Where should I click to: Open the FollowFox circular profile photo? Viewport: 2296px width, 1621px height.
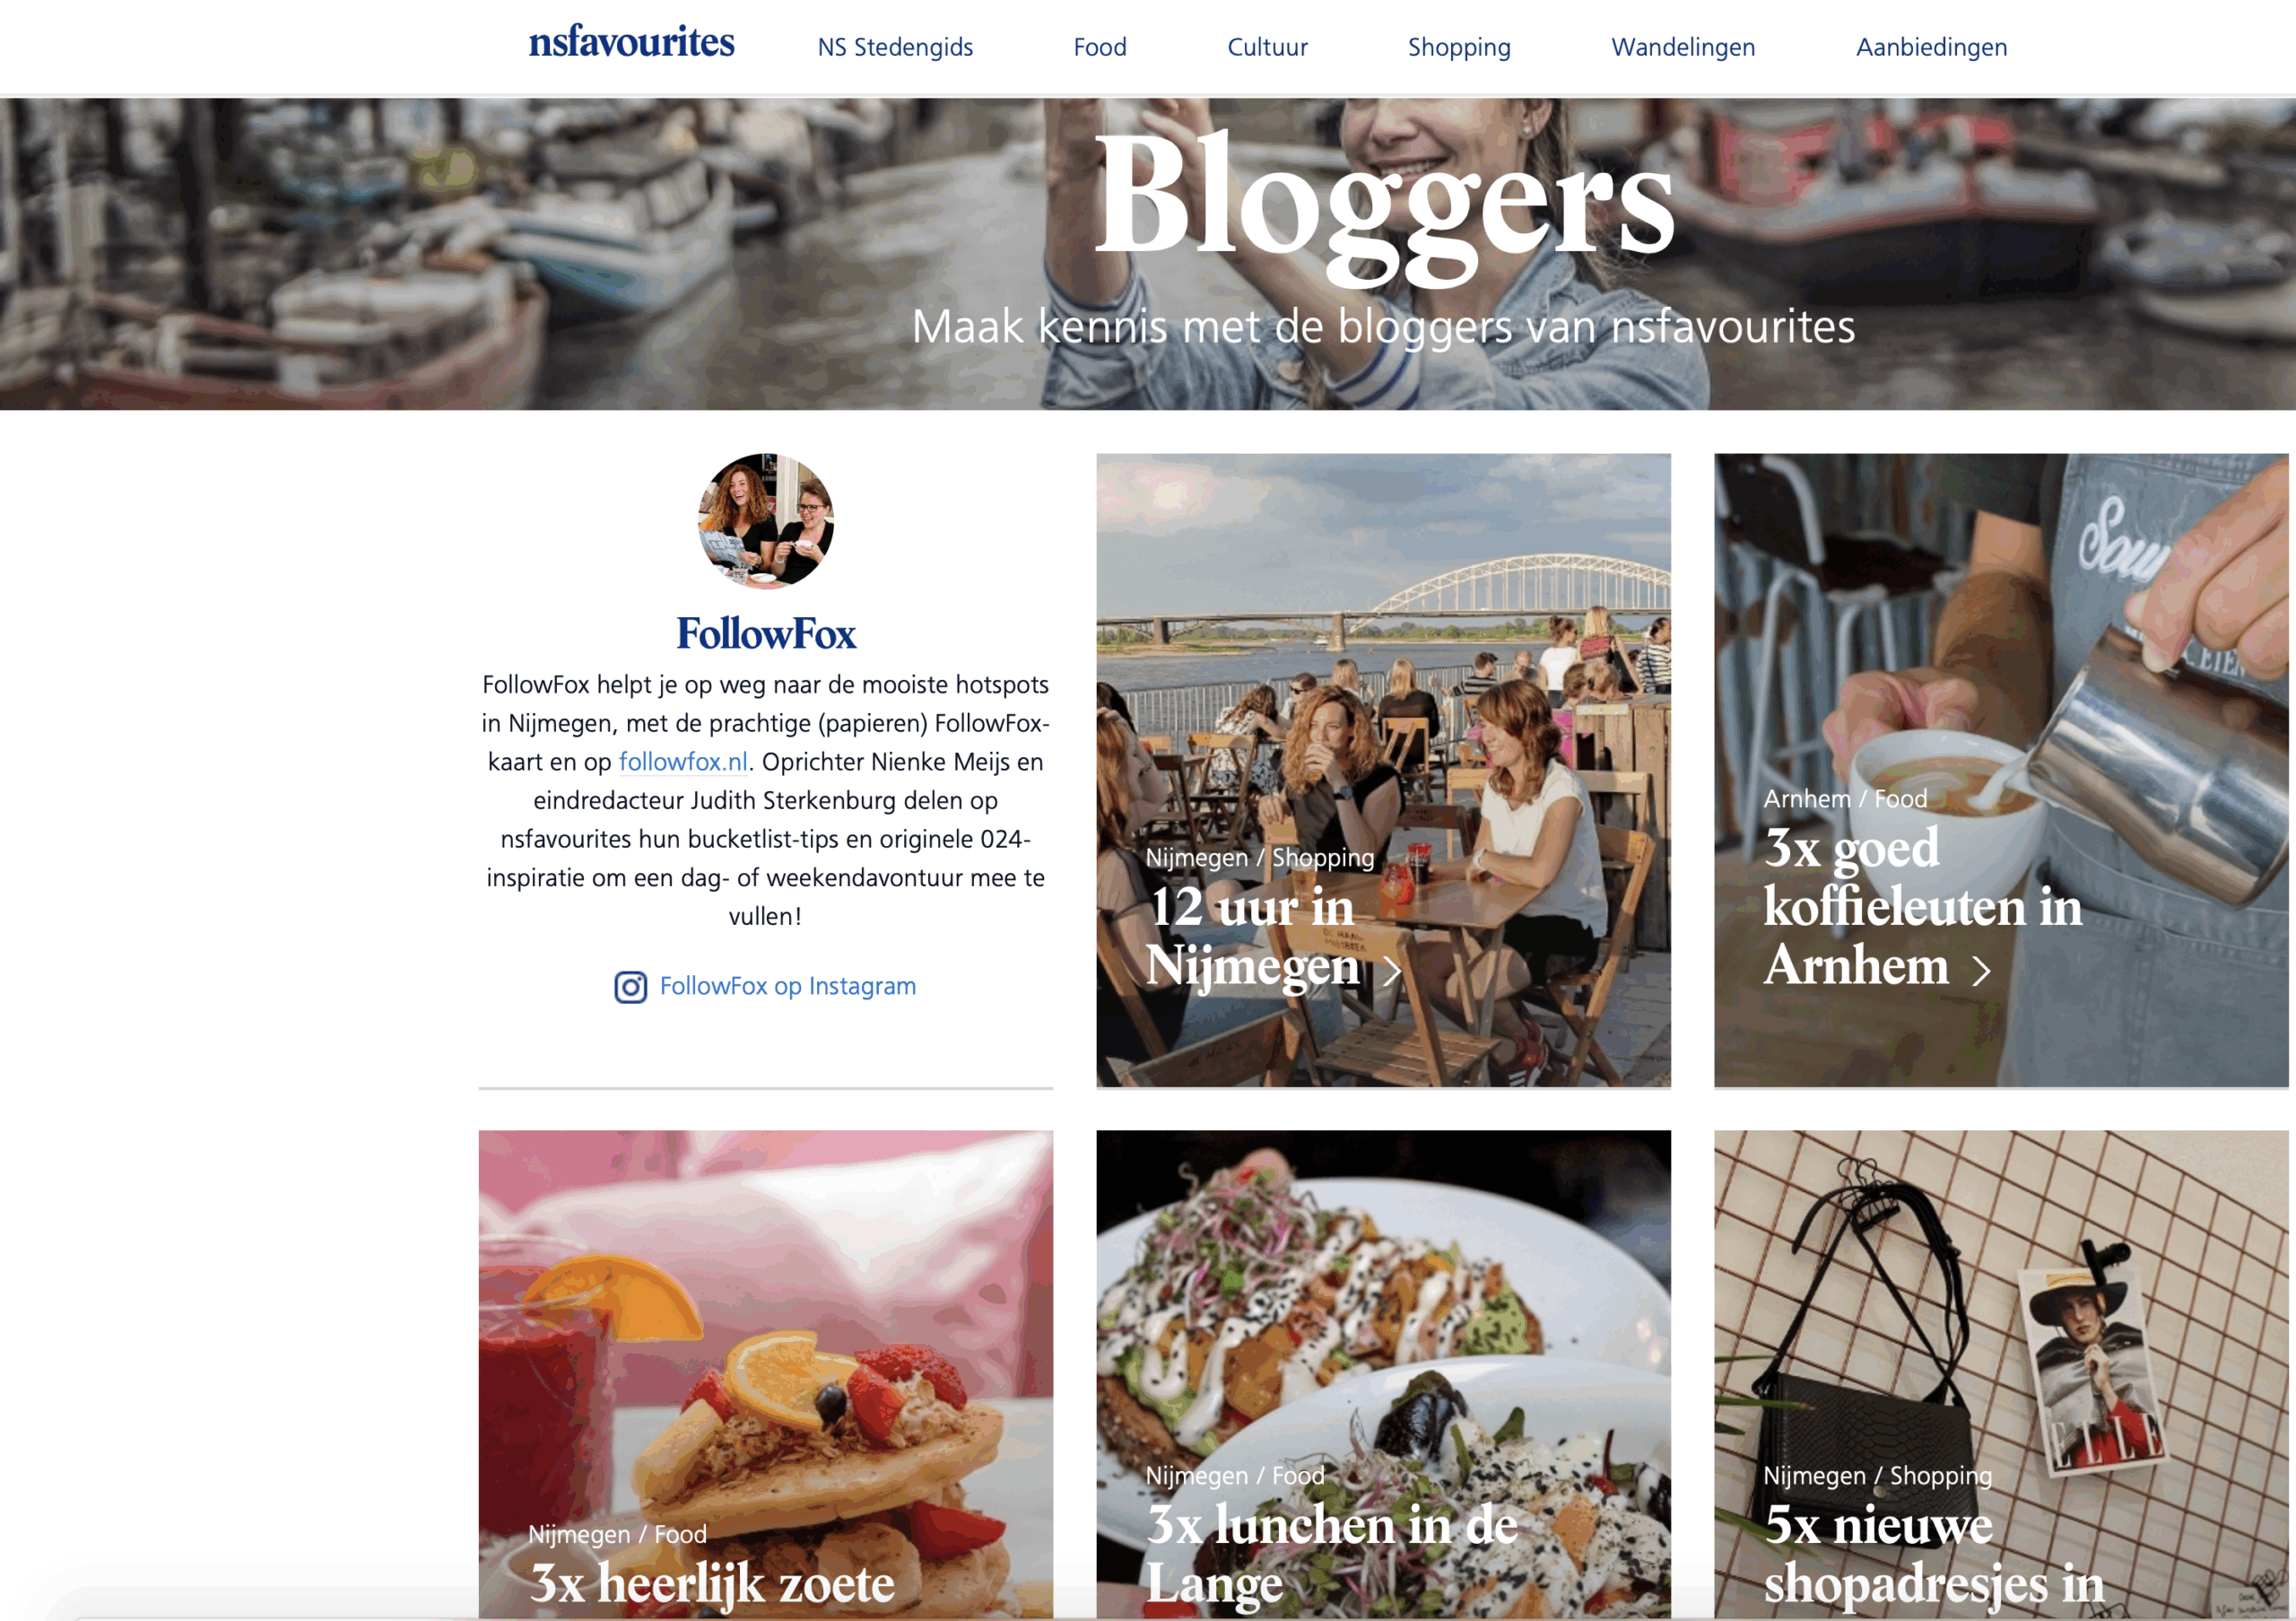tap(766, 520)
